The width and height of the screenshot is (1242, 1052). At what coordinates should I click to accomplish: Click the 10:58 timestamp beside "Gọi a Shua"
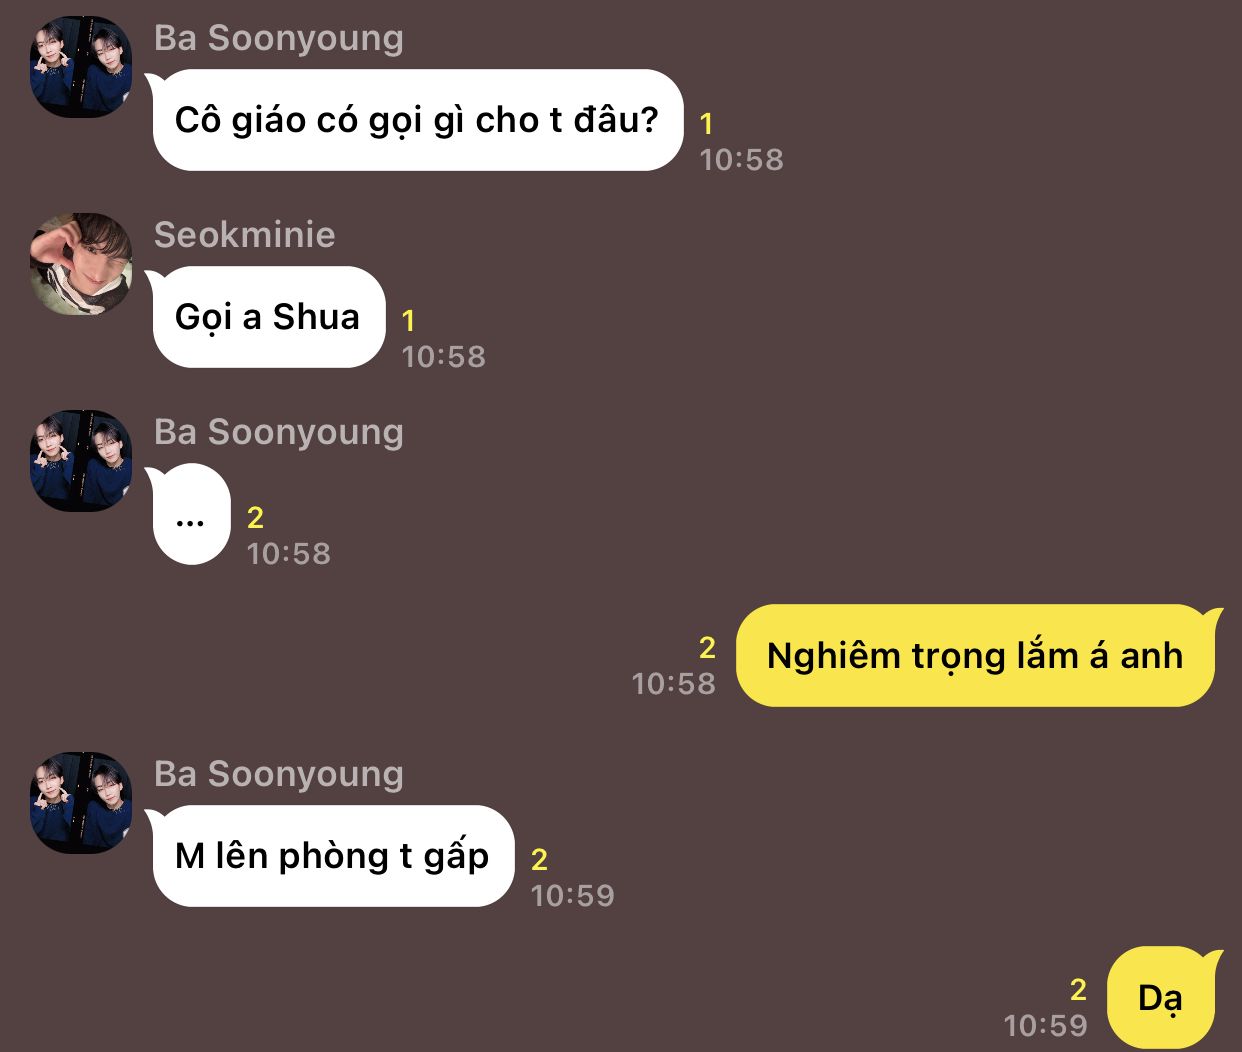[x=444, y=357]
